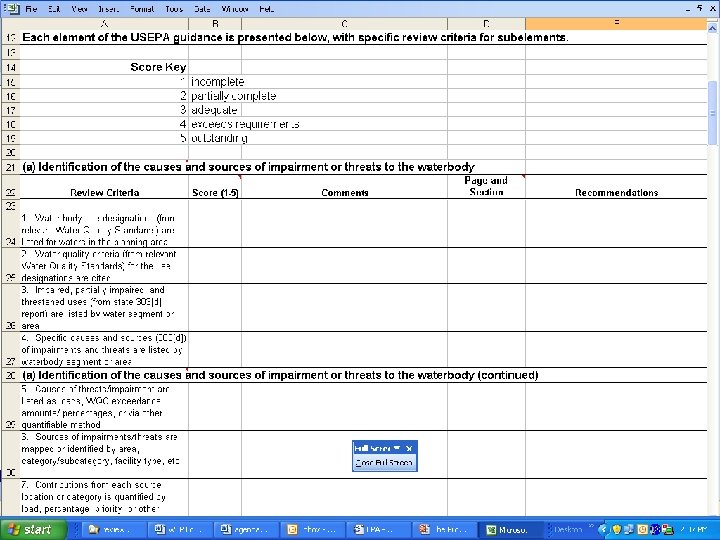Open the File menu
This screenshot has width=720, height=540.
31,9
